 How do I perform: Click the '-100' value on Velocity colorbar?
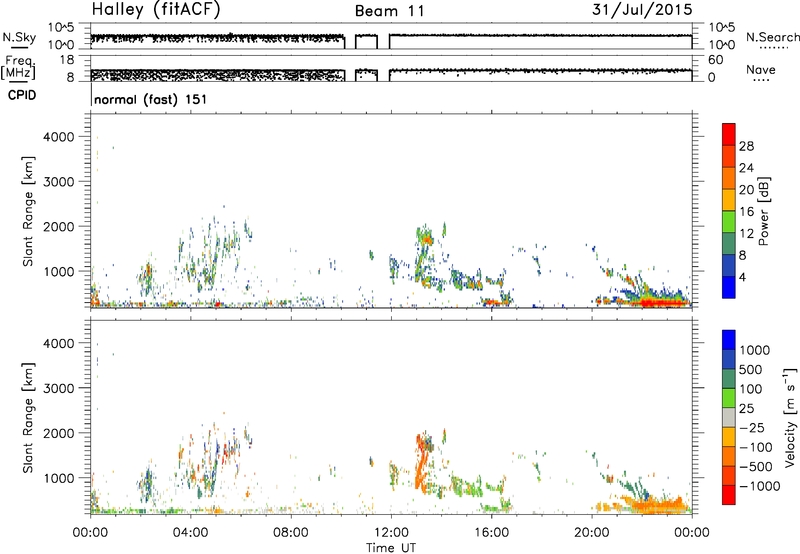click(756, 447)
